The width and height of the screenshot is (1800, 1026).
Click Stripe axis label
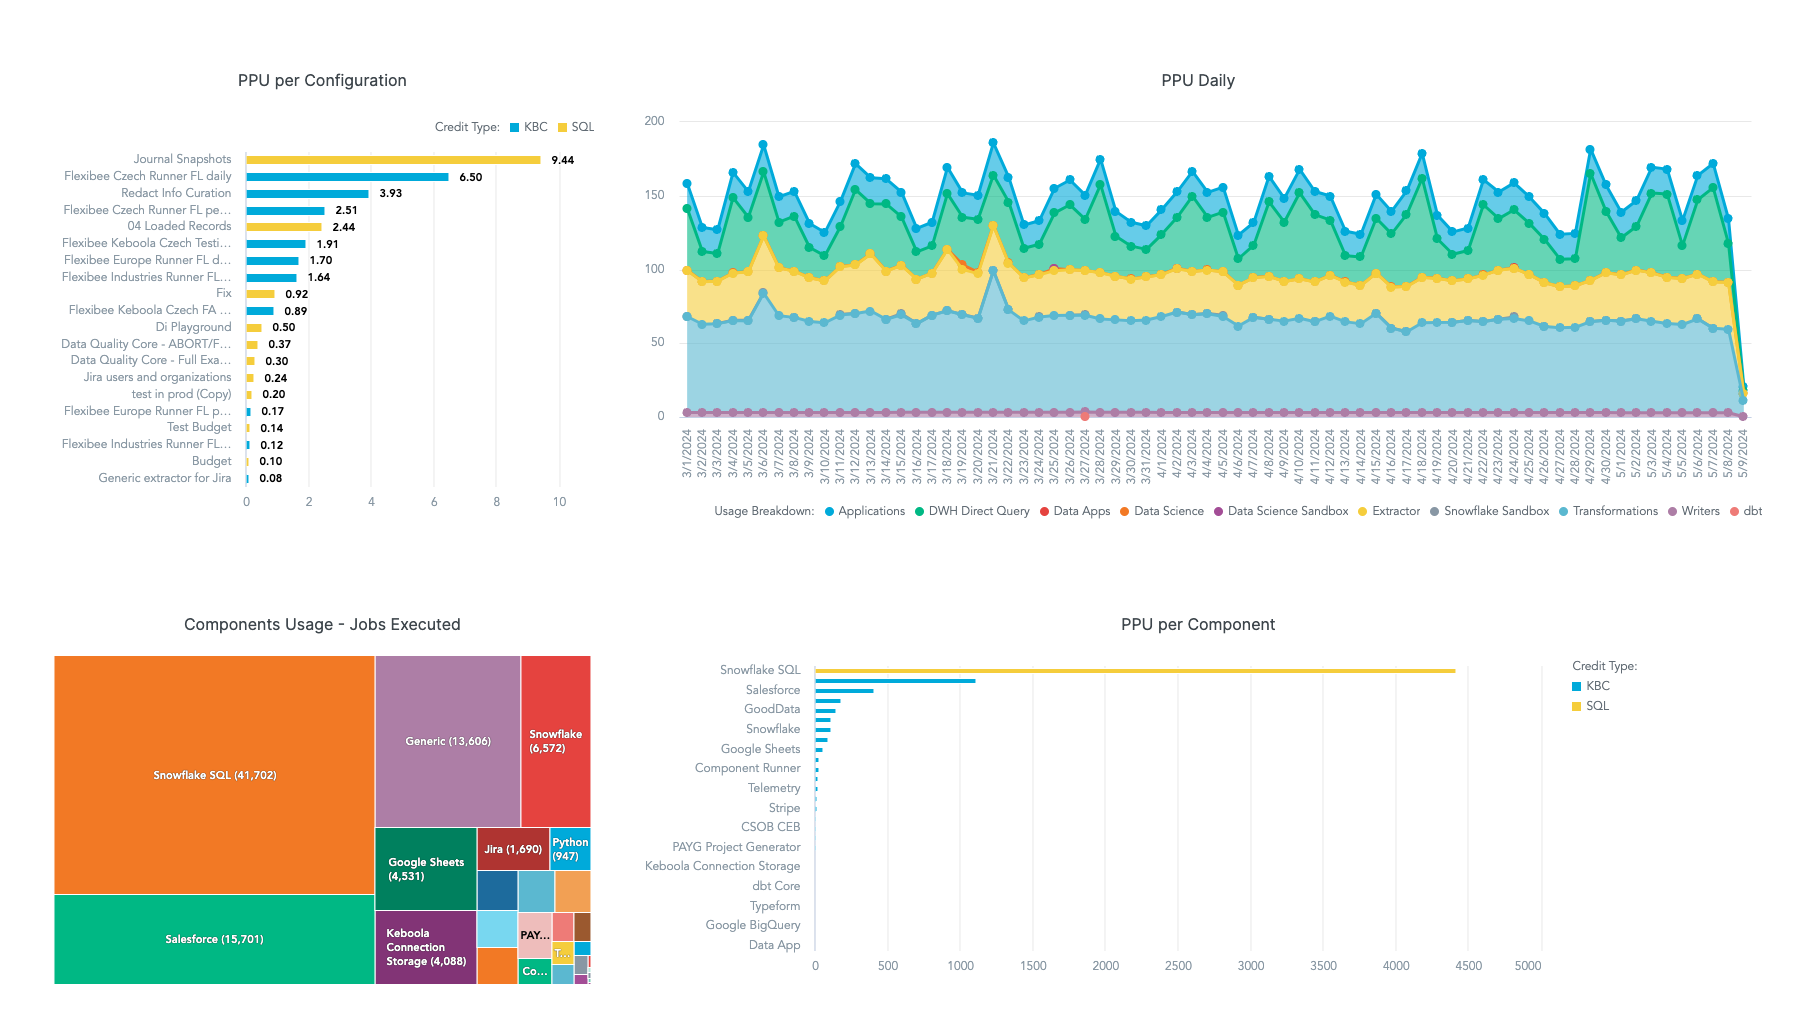coord(784,808)
